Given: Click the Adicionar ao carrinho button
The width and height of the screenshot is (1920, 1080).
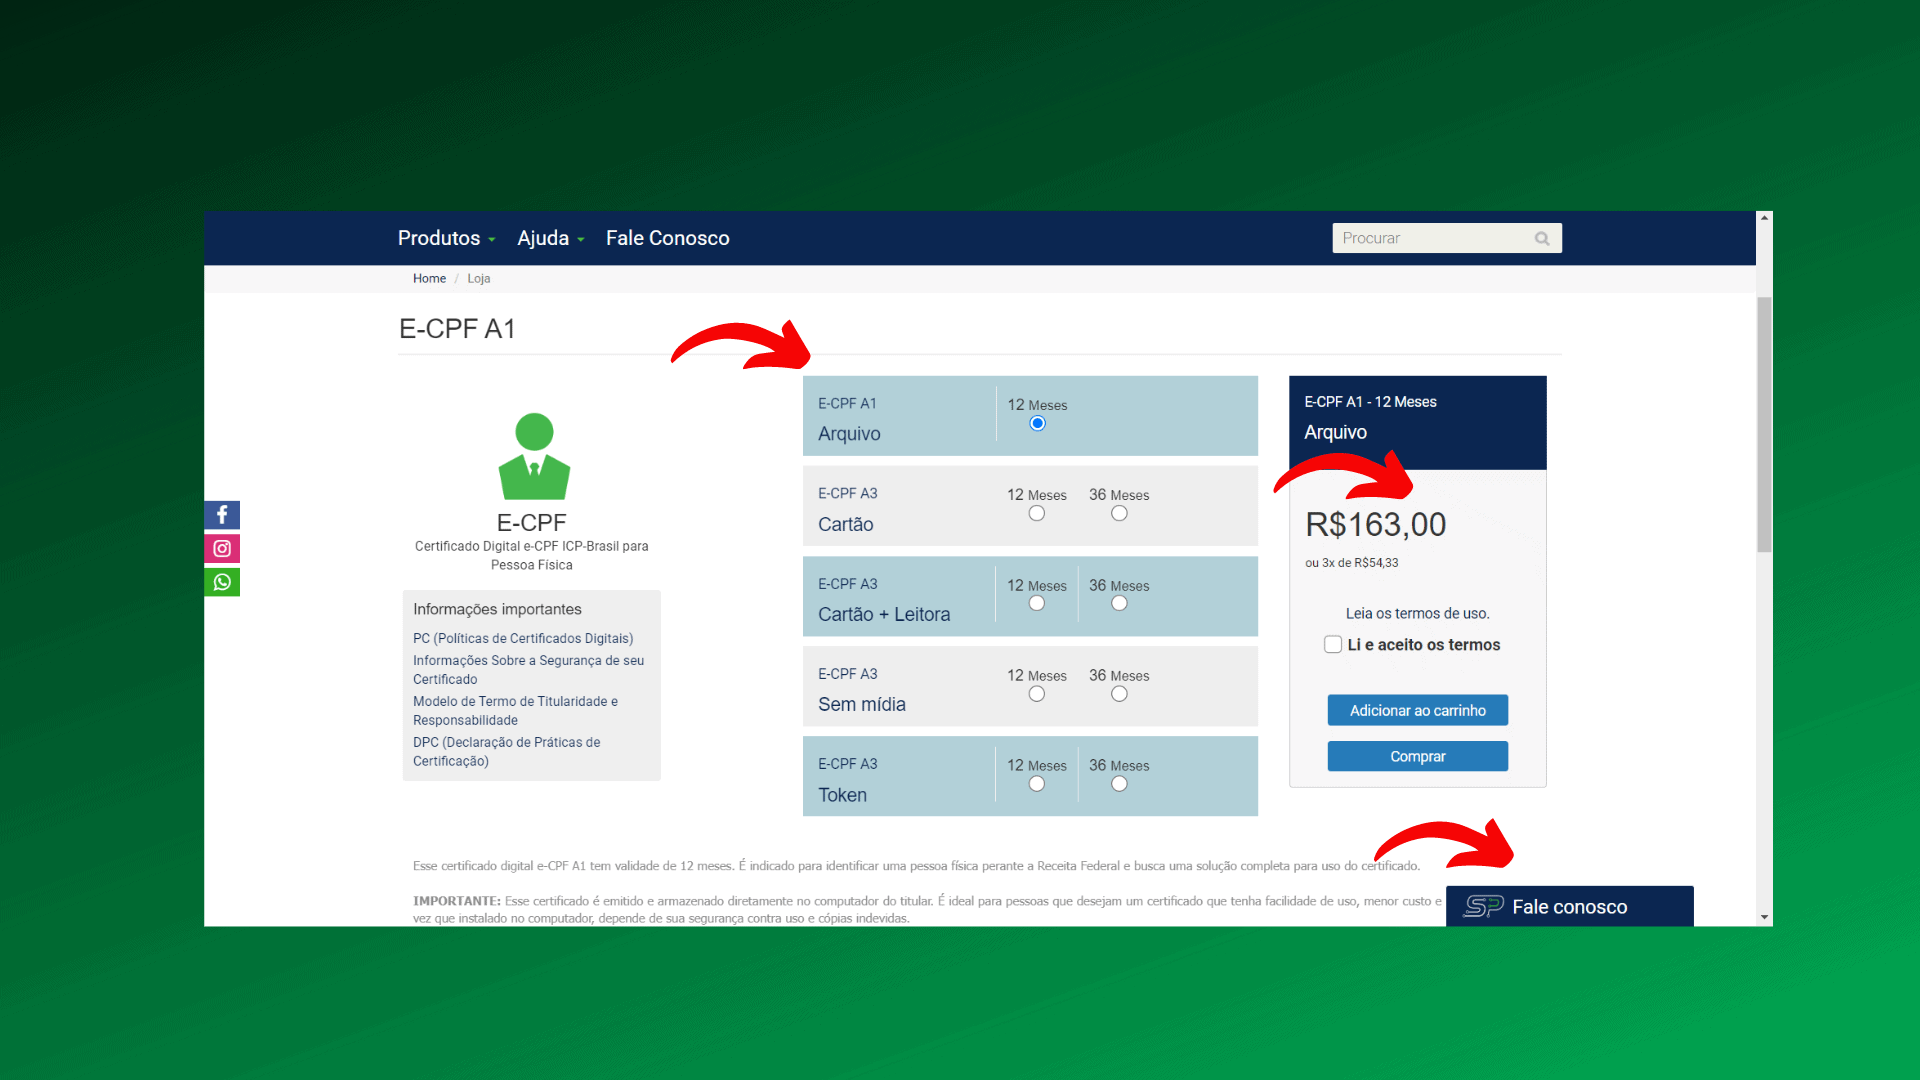Looking at the screenshot, I should [1417, 711].
